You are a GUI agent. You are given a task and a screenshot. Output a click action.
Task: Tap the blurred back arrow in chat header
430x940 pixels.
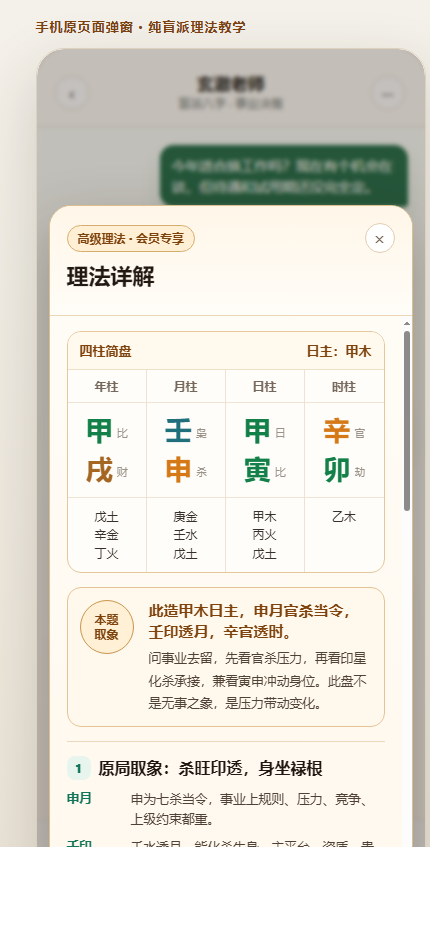73,94
